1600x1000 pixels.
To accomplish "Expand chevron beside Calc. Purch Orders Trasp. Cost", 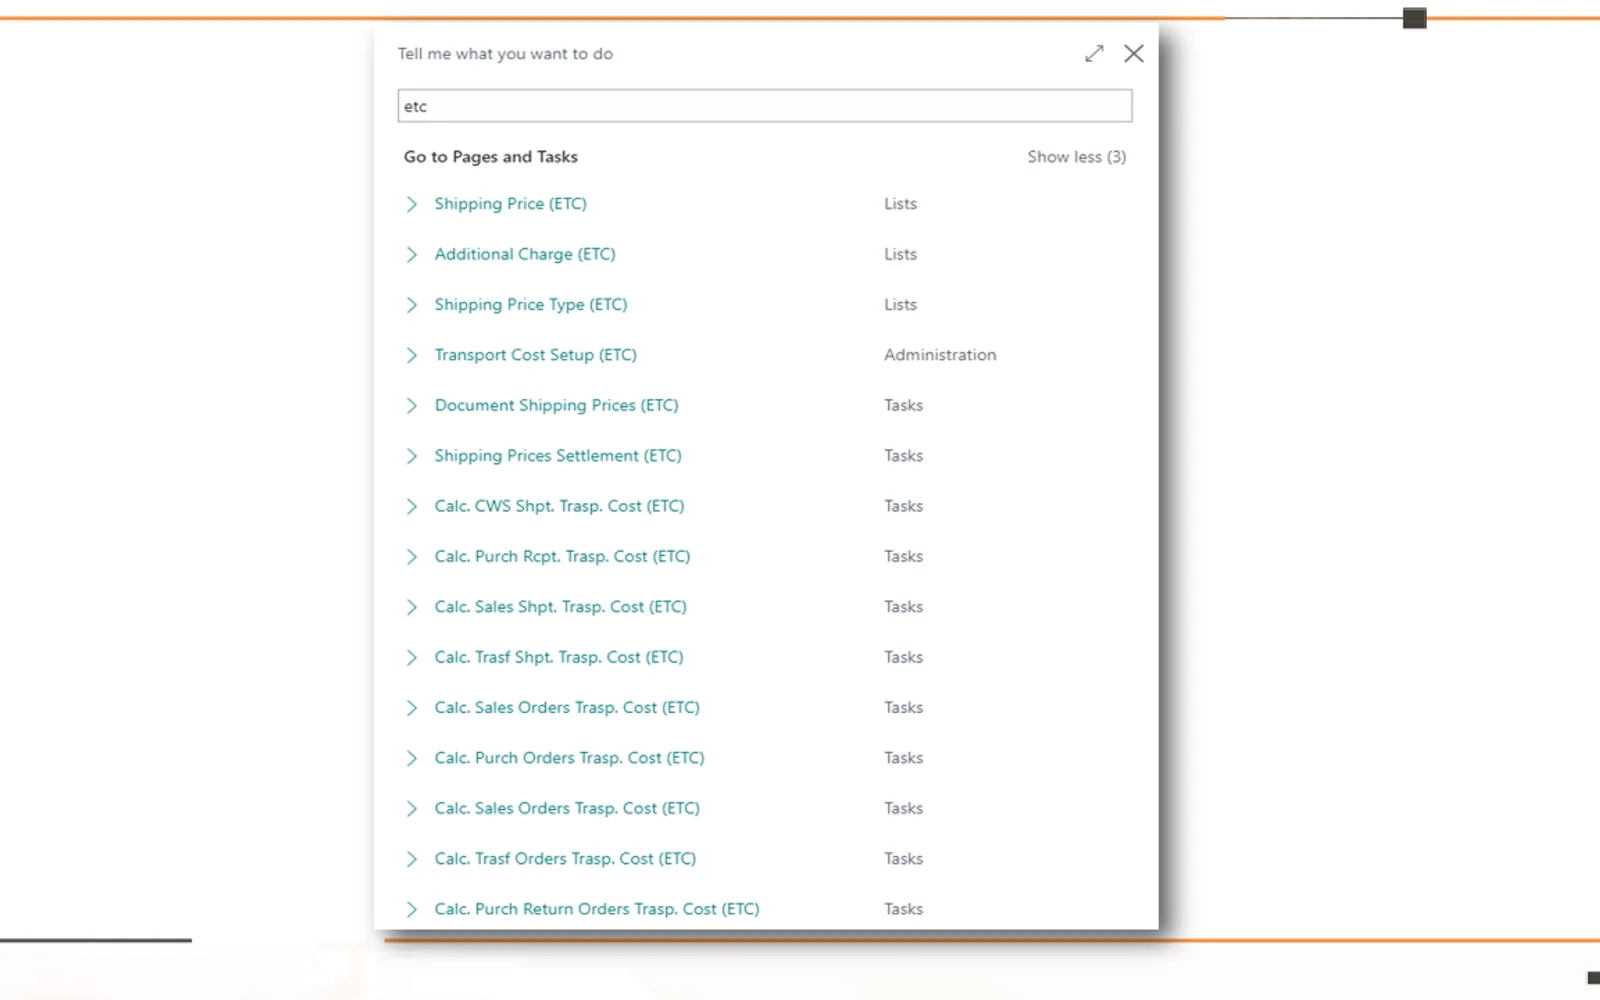I will point(411,758).
